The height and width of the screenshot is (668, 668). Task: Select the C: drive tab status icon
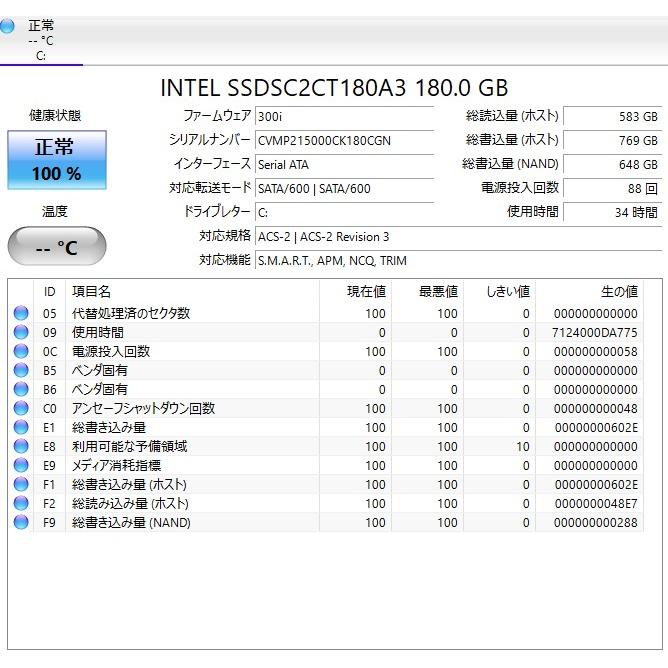6,26
